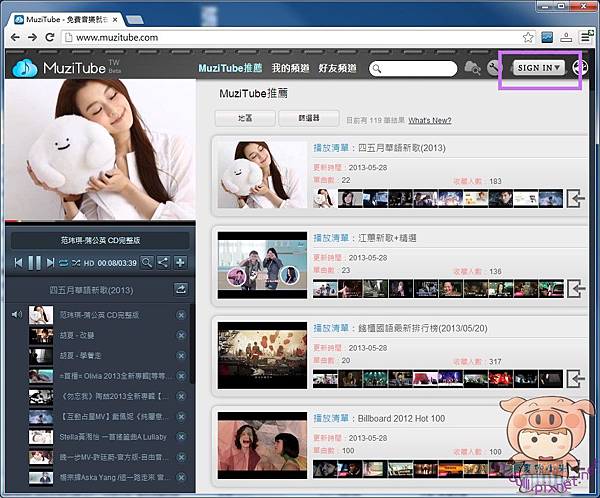Image resolution: width=600 pixels, height=498 pixels.
Task: Open the wrench settings icon in header
Action: (494, 68)
